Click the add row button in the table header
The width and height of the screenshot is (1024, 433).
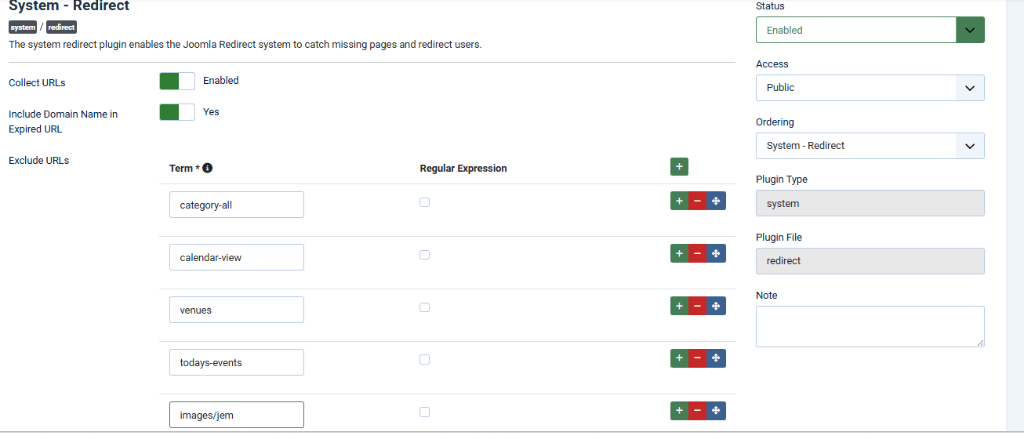coord(679,167)
